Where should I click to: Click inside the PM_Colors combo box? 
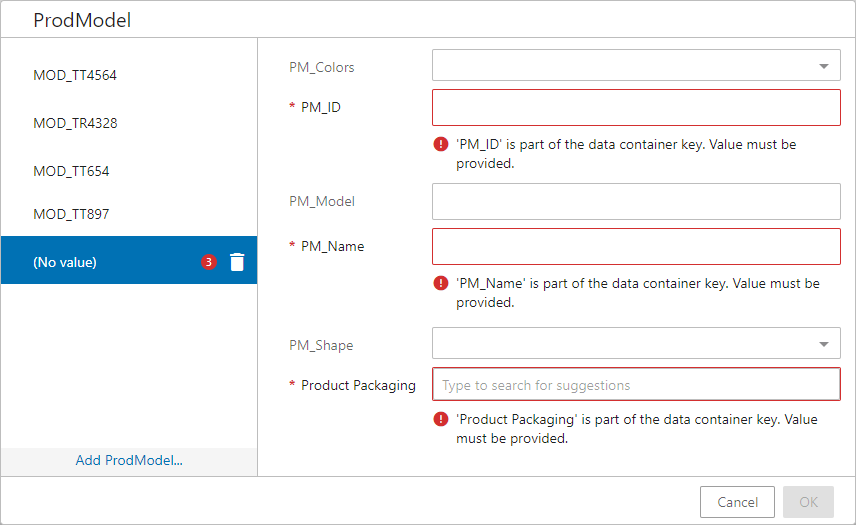636,65
